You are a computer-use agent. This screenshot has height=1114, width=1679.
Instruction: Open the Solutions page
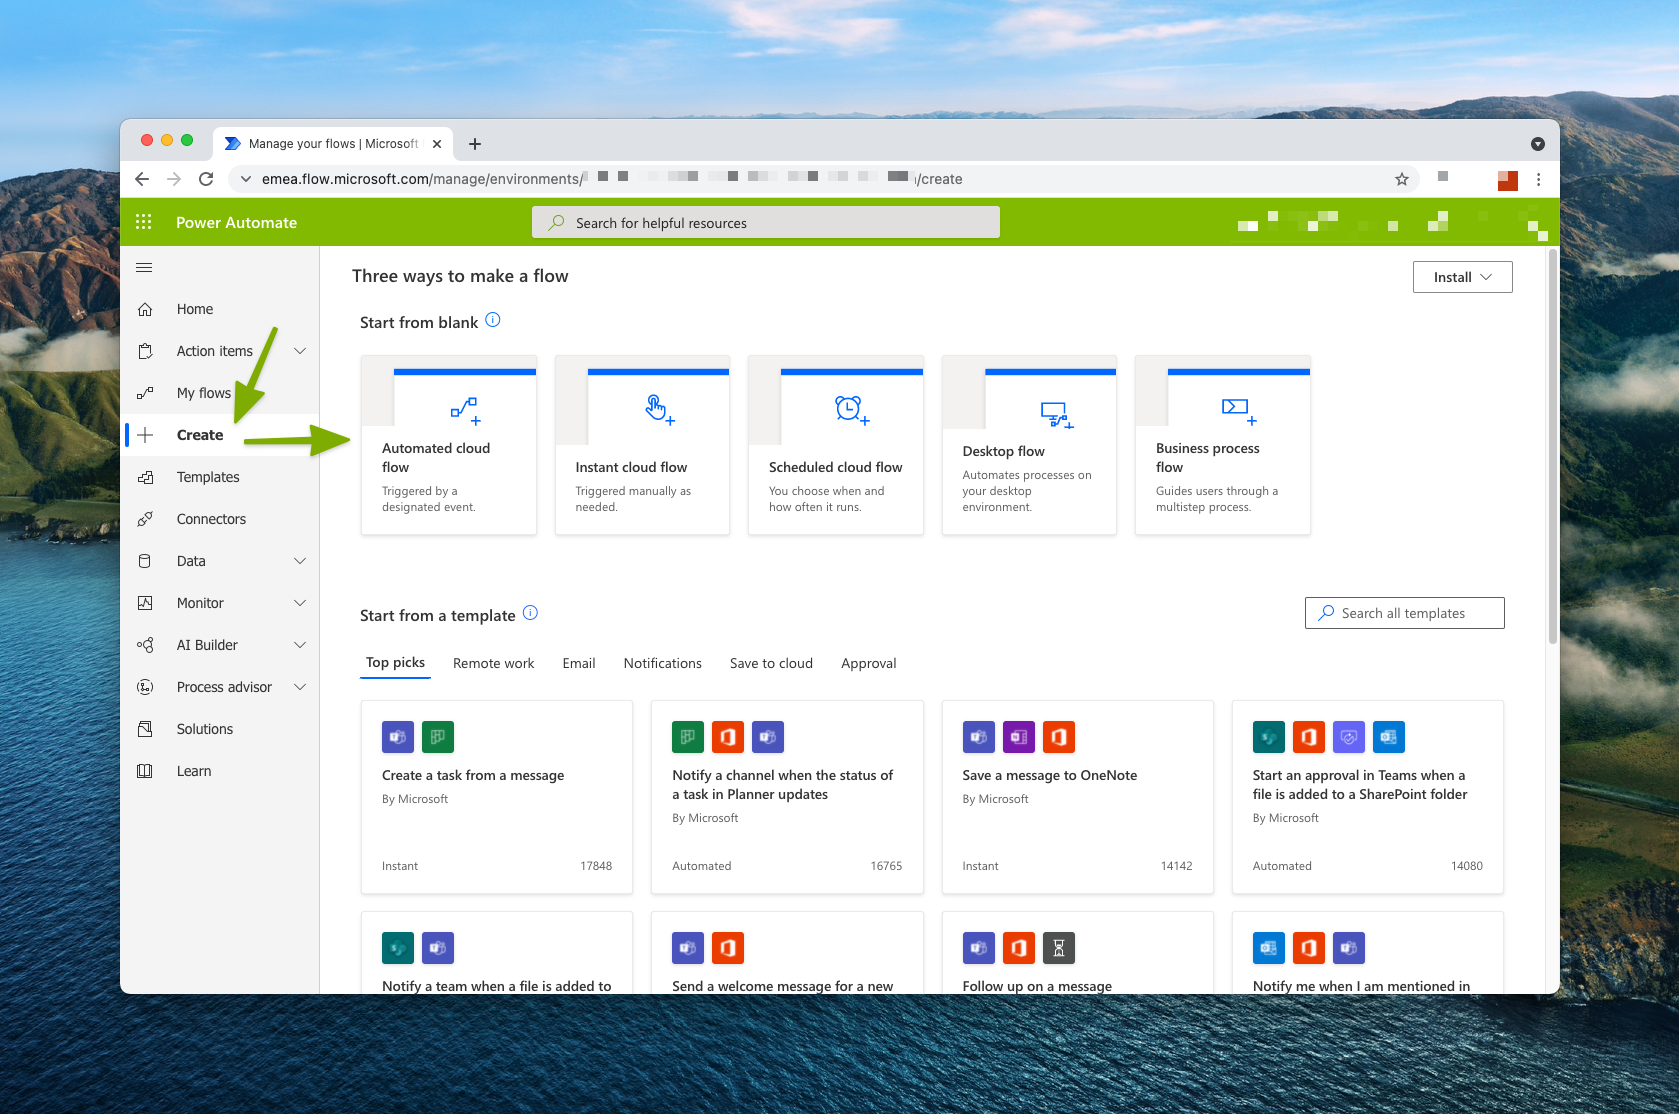click(x=205, y=729)
